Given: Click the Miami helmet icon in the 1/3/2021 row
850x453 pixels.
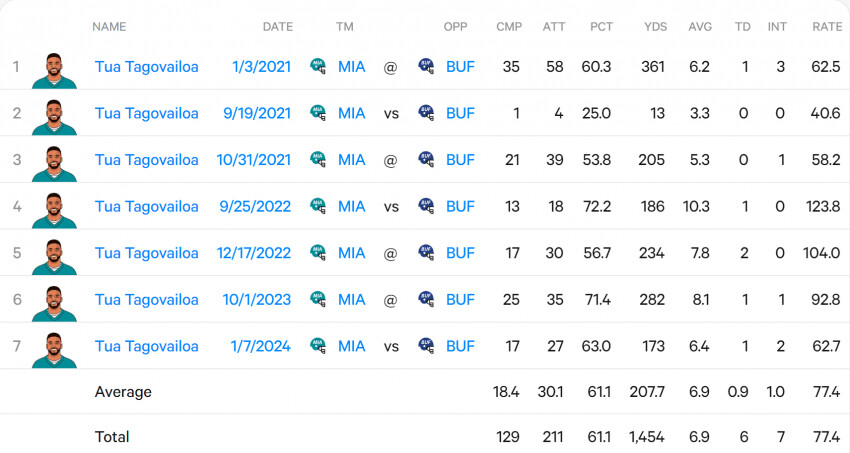Looking at the screenshot, I should tap(318, 67).
